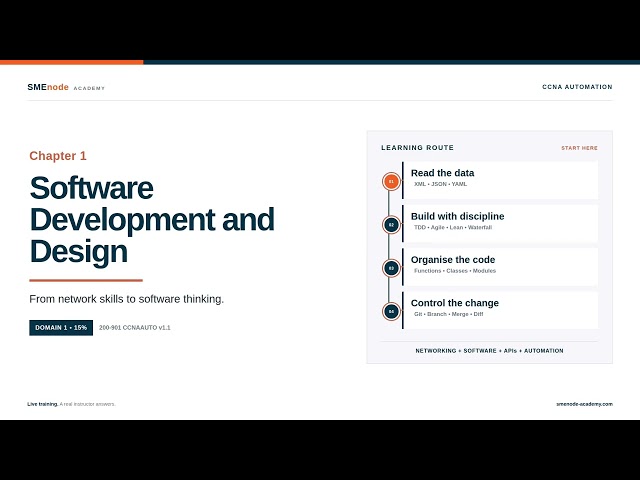
Task: Click the step 02 circle marker
Action: (x=391, y=225)
